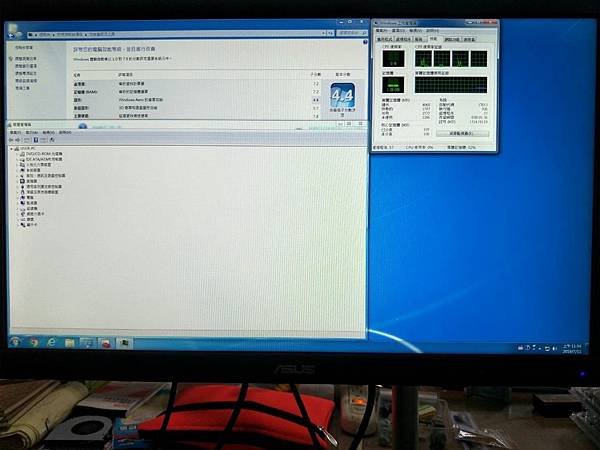
Task: Switch to 處理程序 tab in Task Manager
Action: coord(403,39)
